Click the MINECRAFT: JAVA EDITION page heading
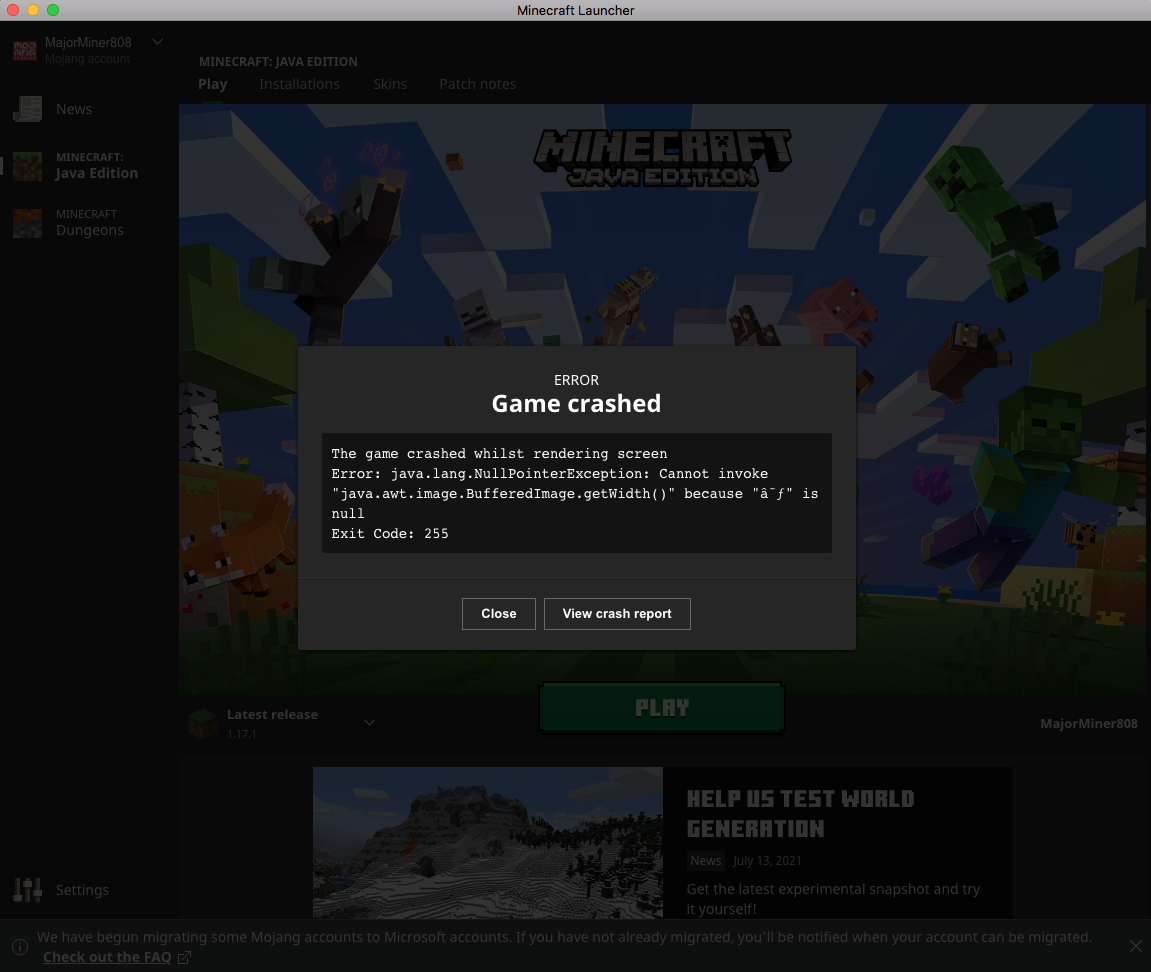This screenshot has width=1151, height=972. [278, 62]
